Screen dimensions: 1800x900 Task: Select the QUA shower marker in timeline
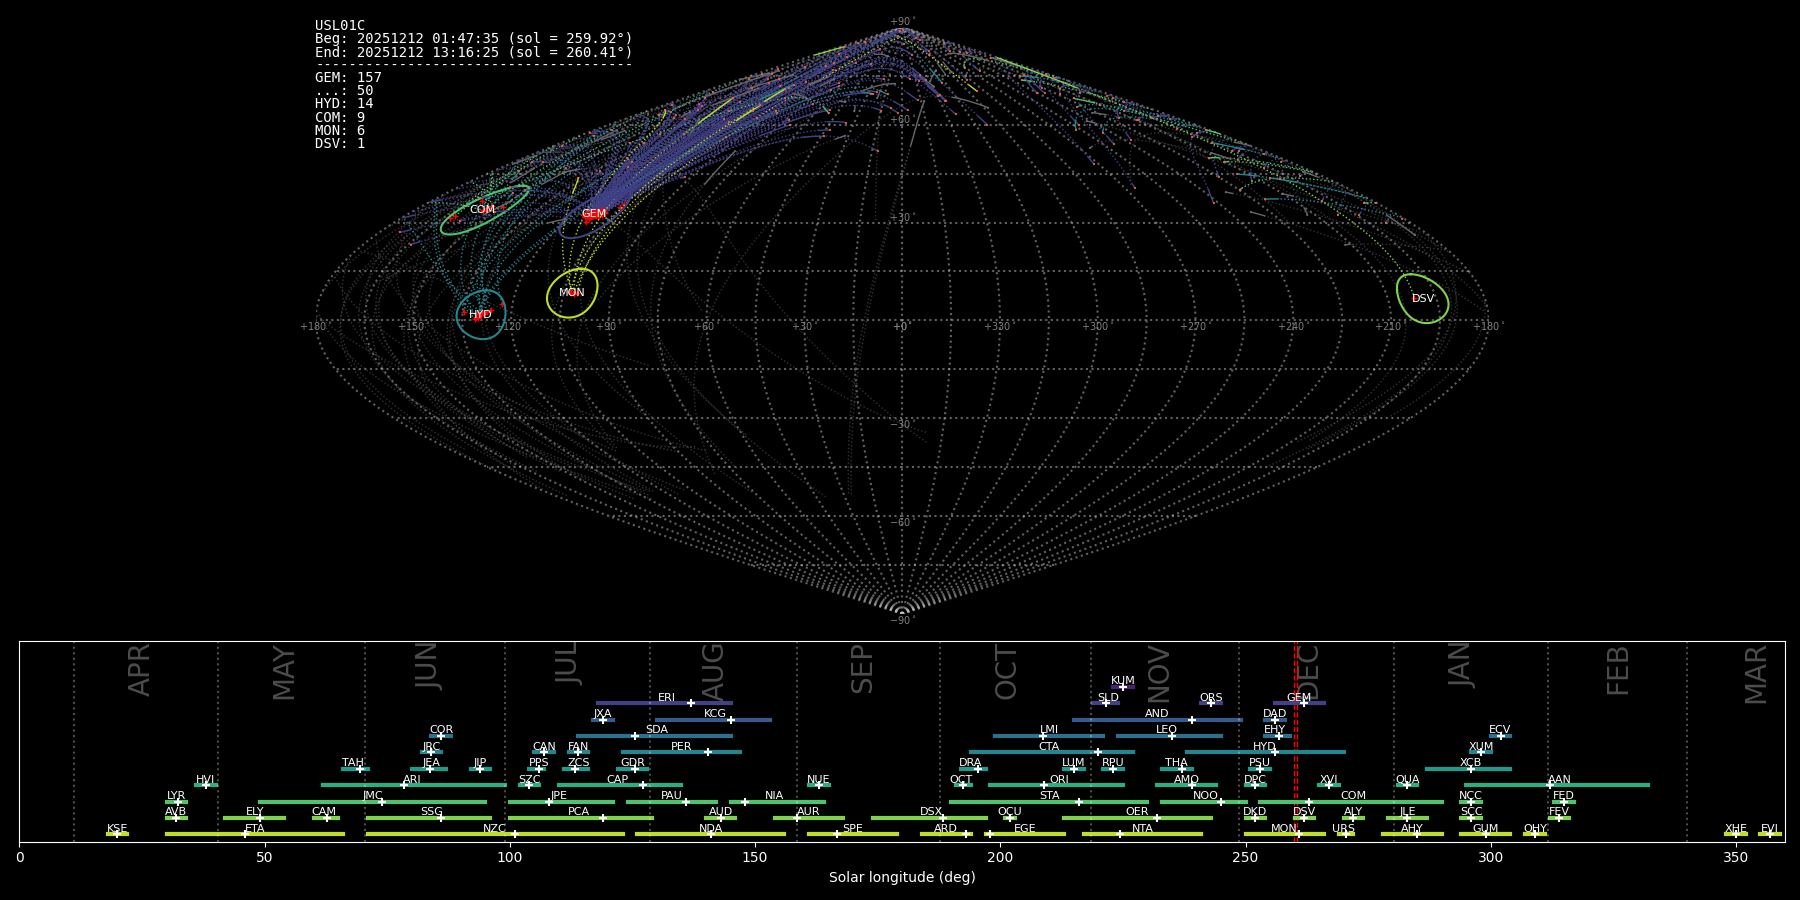click(1407, 785)
